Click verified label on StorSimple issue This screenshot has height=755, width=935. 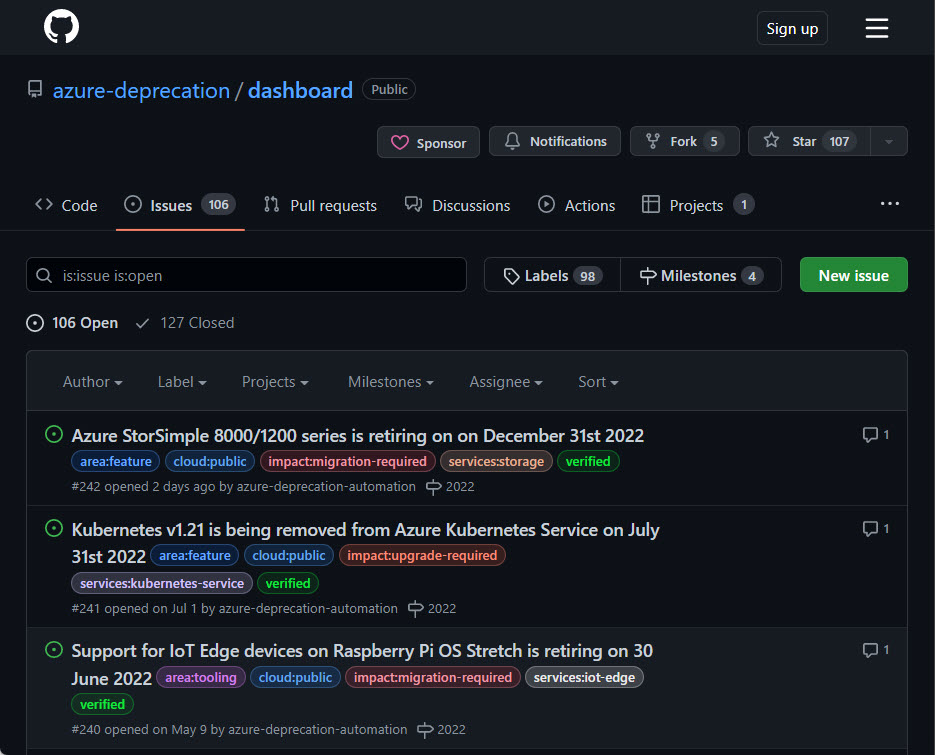click(x=588, y=462)
